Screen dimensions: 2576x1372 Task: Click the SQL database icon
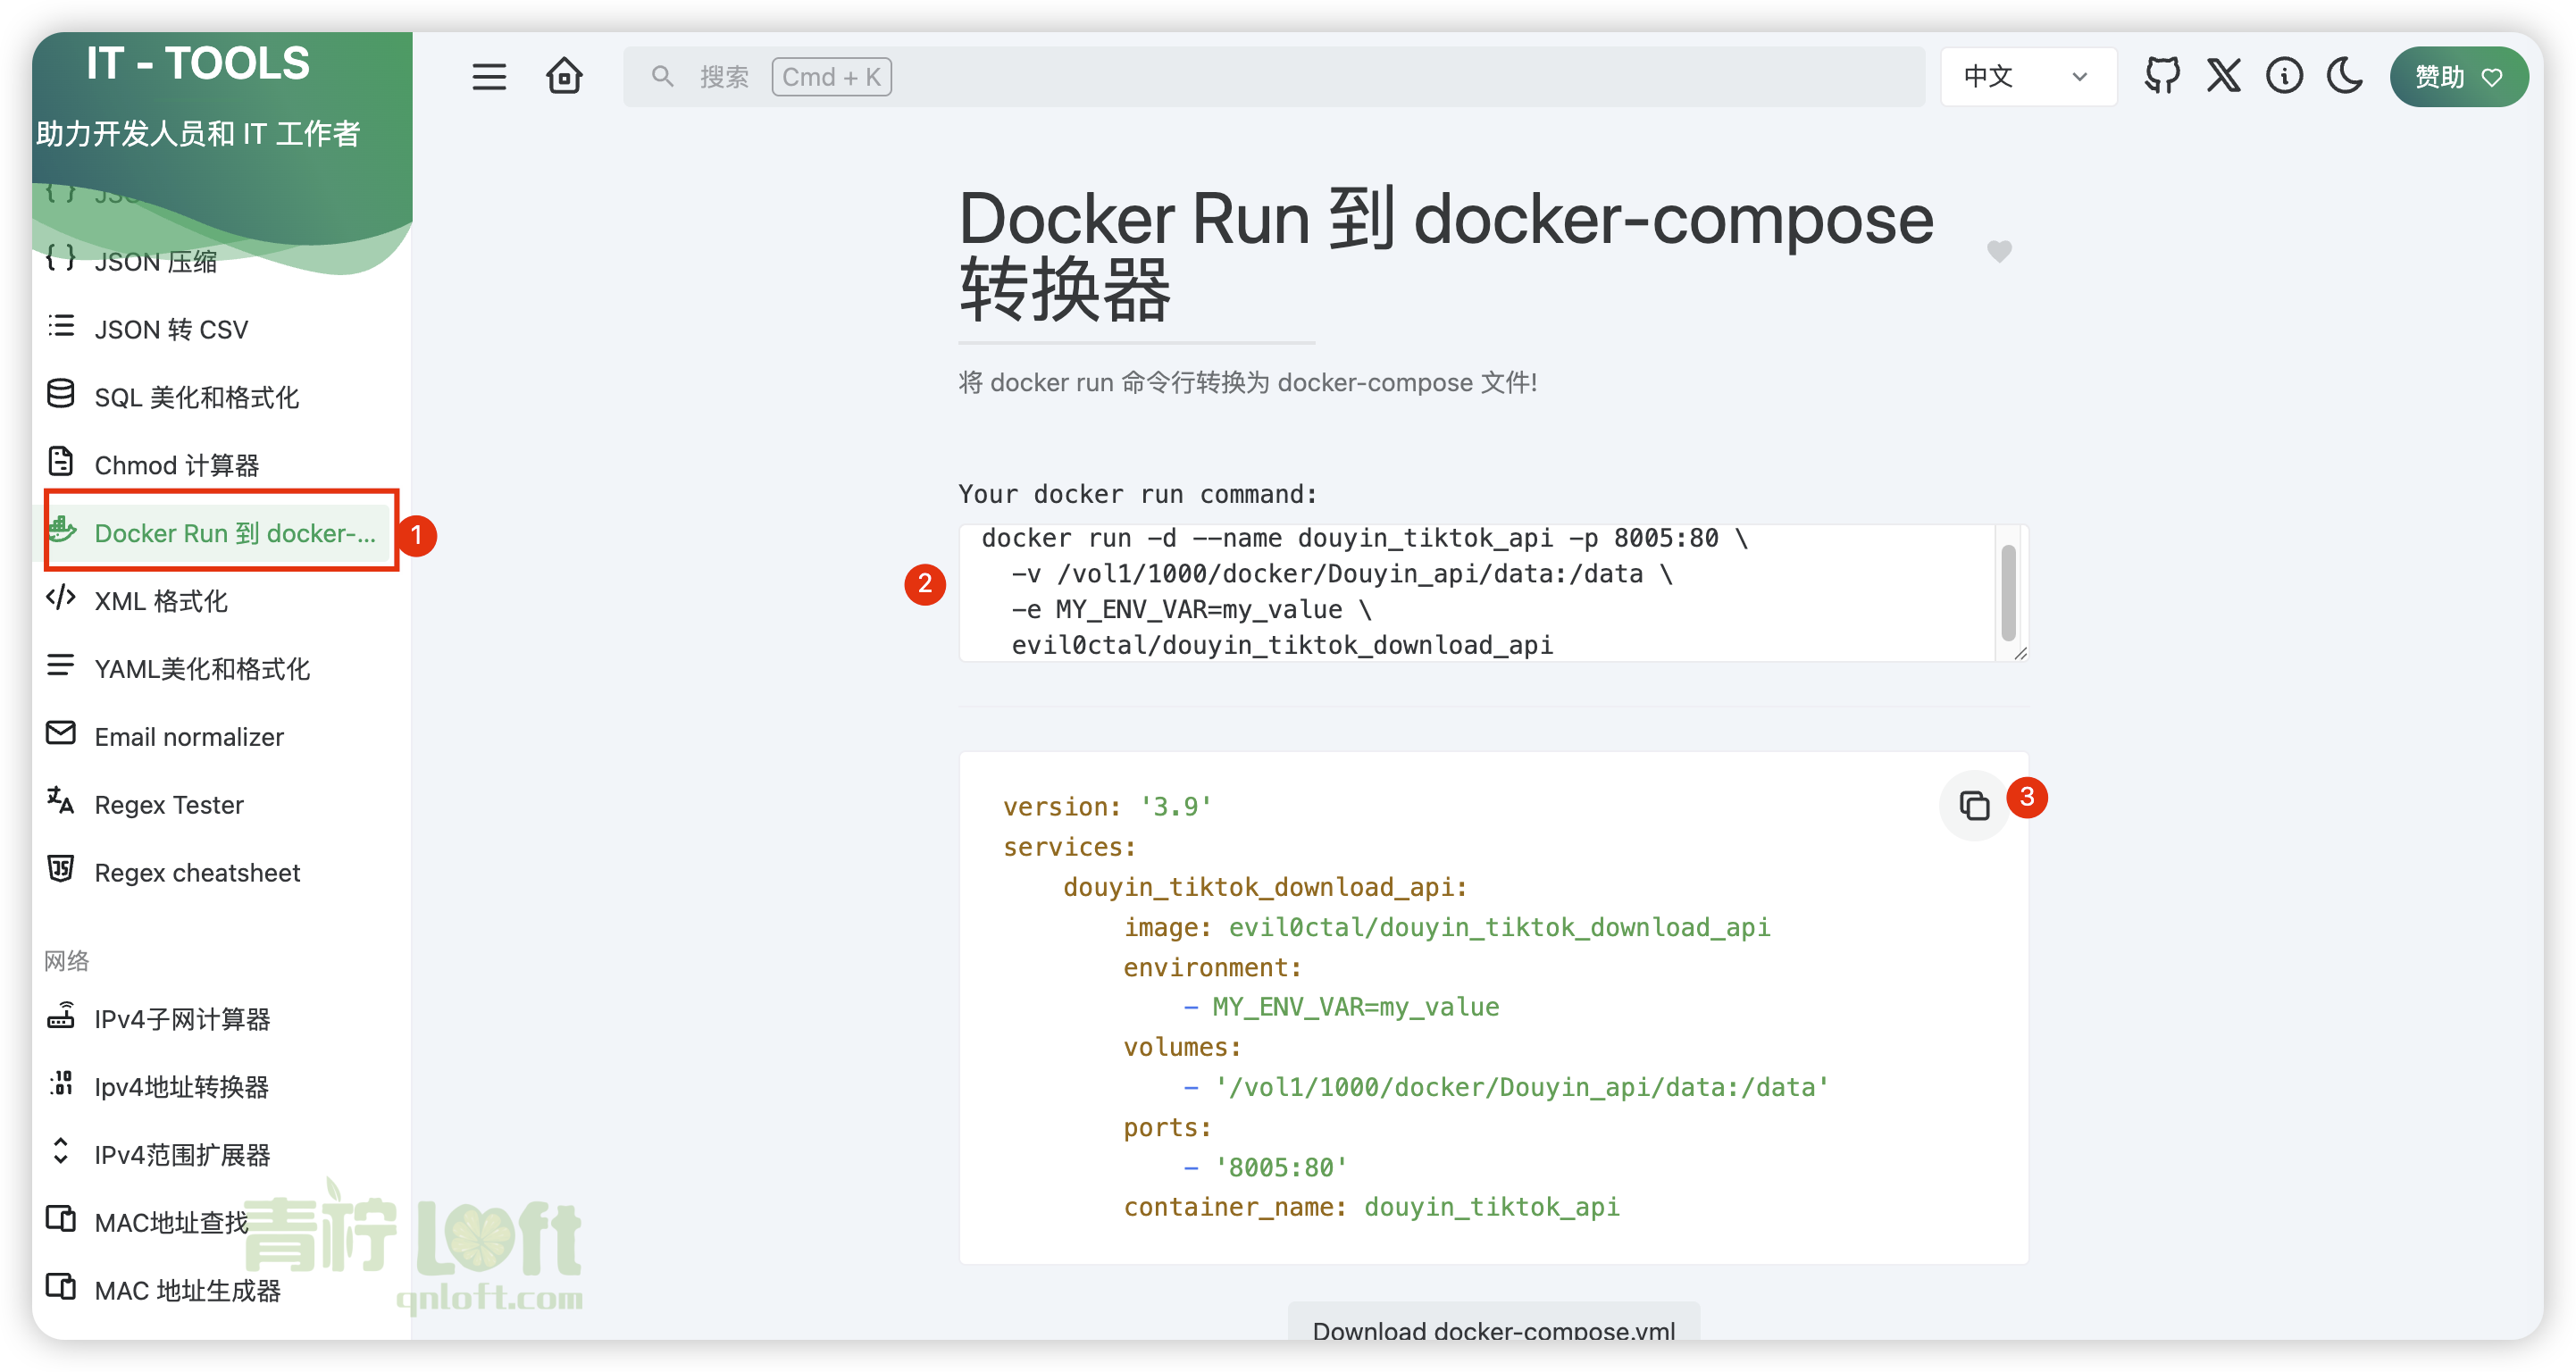pos(61,395)
